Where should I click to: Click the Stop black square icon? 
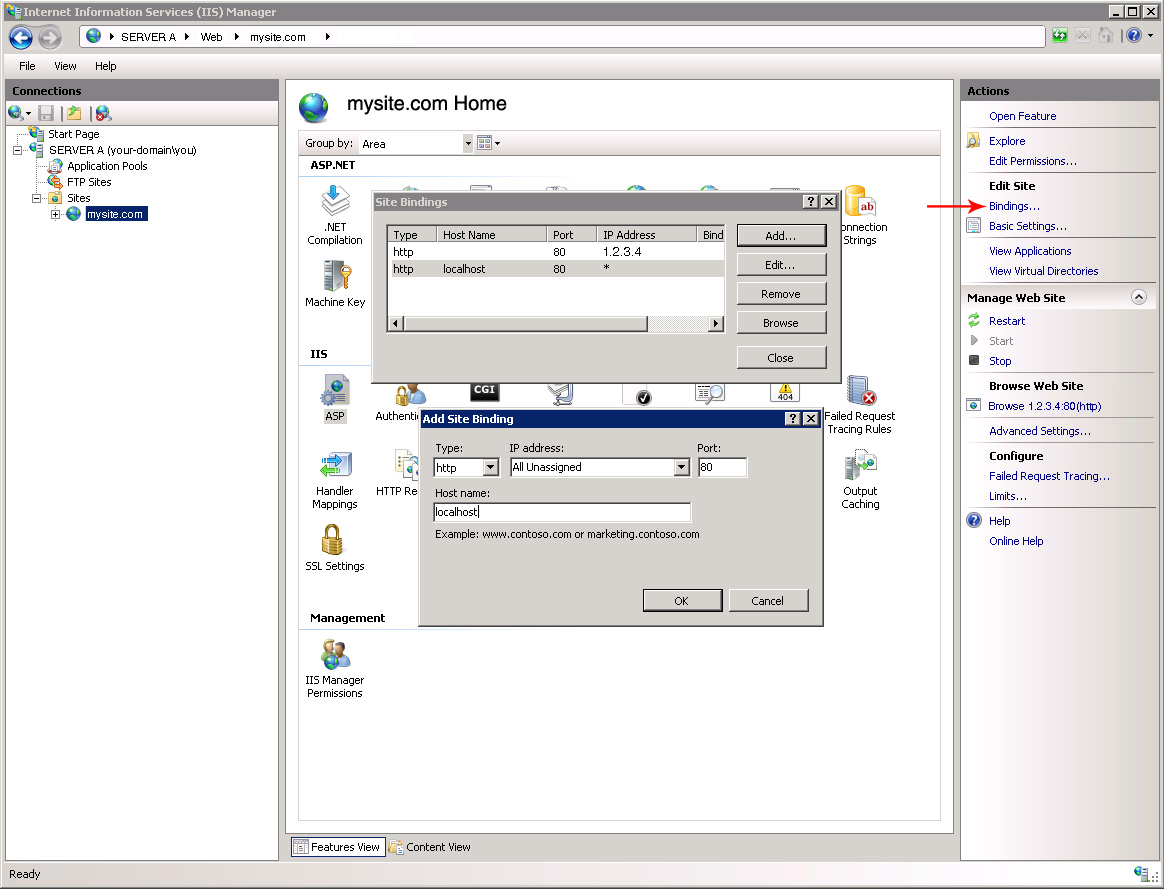coord(974,361)
